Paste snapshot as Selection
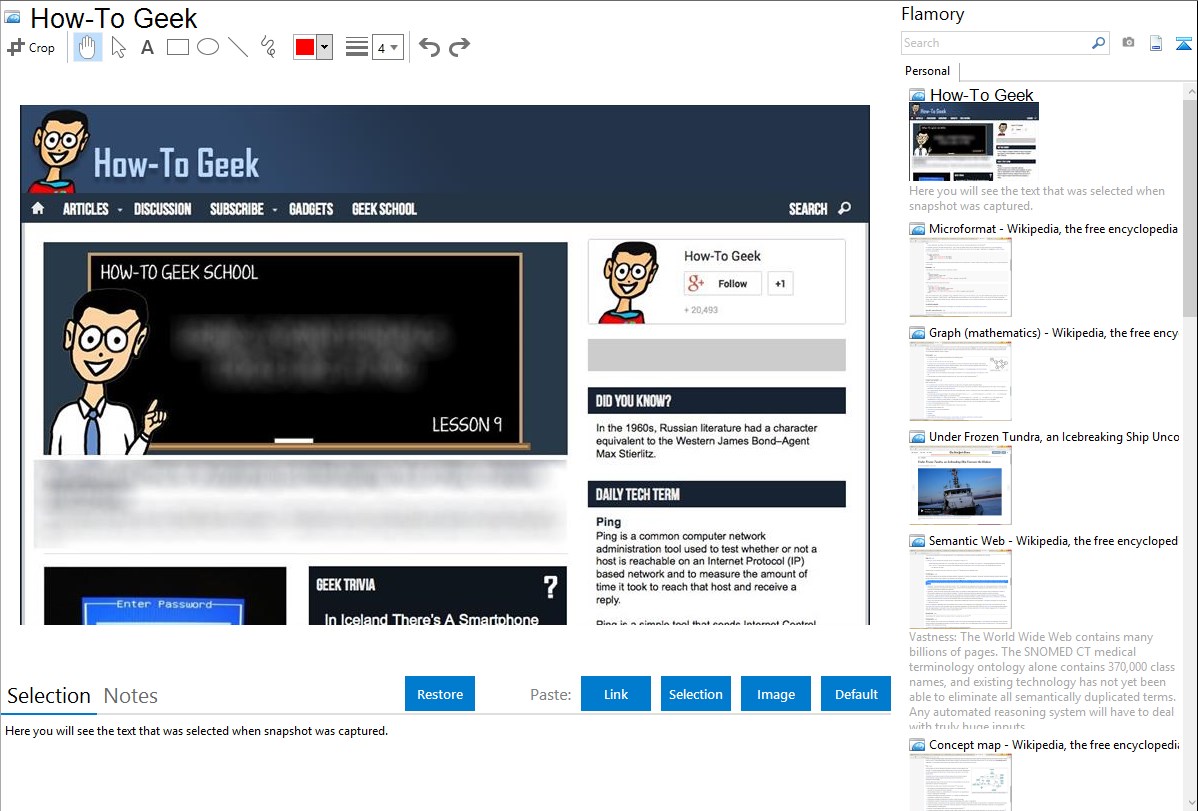 [x=695, y=694]
